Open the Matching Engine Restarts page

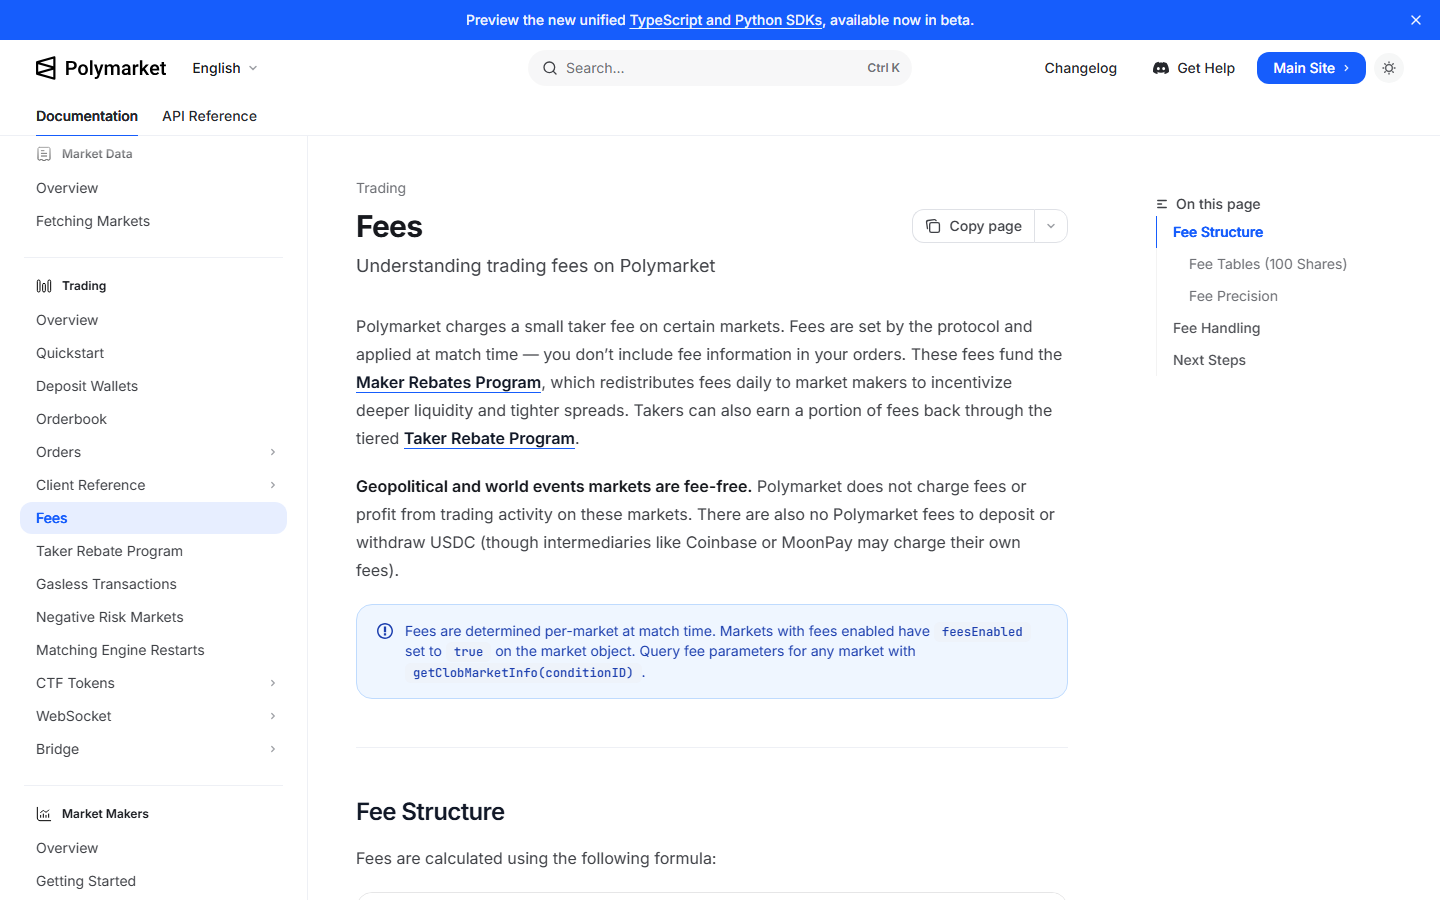(120, 650)
